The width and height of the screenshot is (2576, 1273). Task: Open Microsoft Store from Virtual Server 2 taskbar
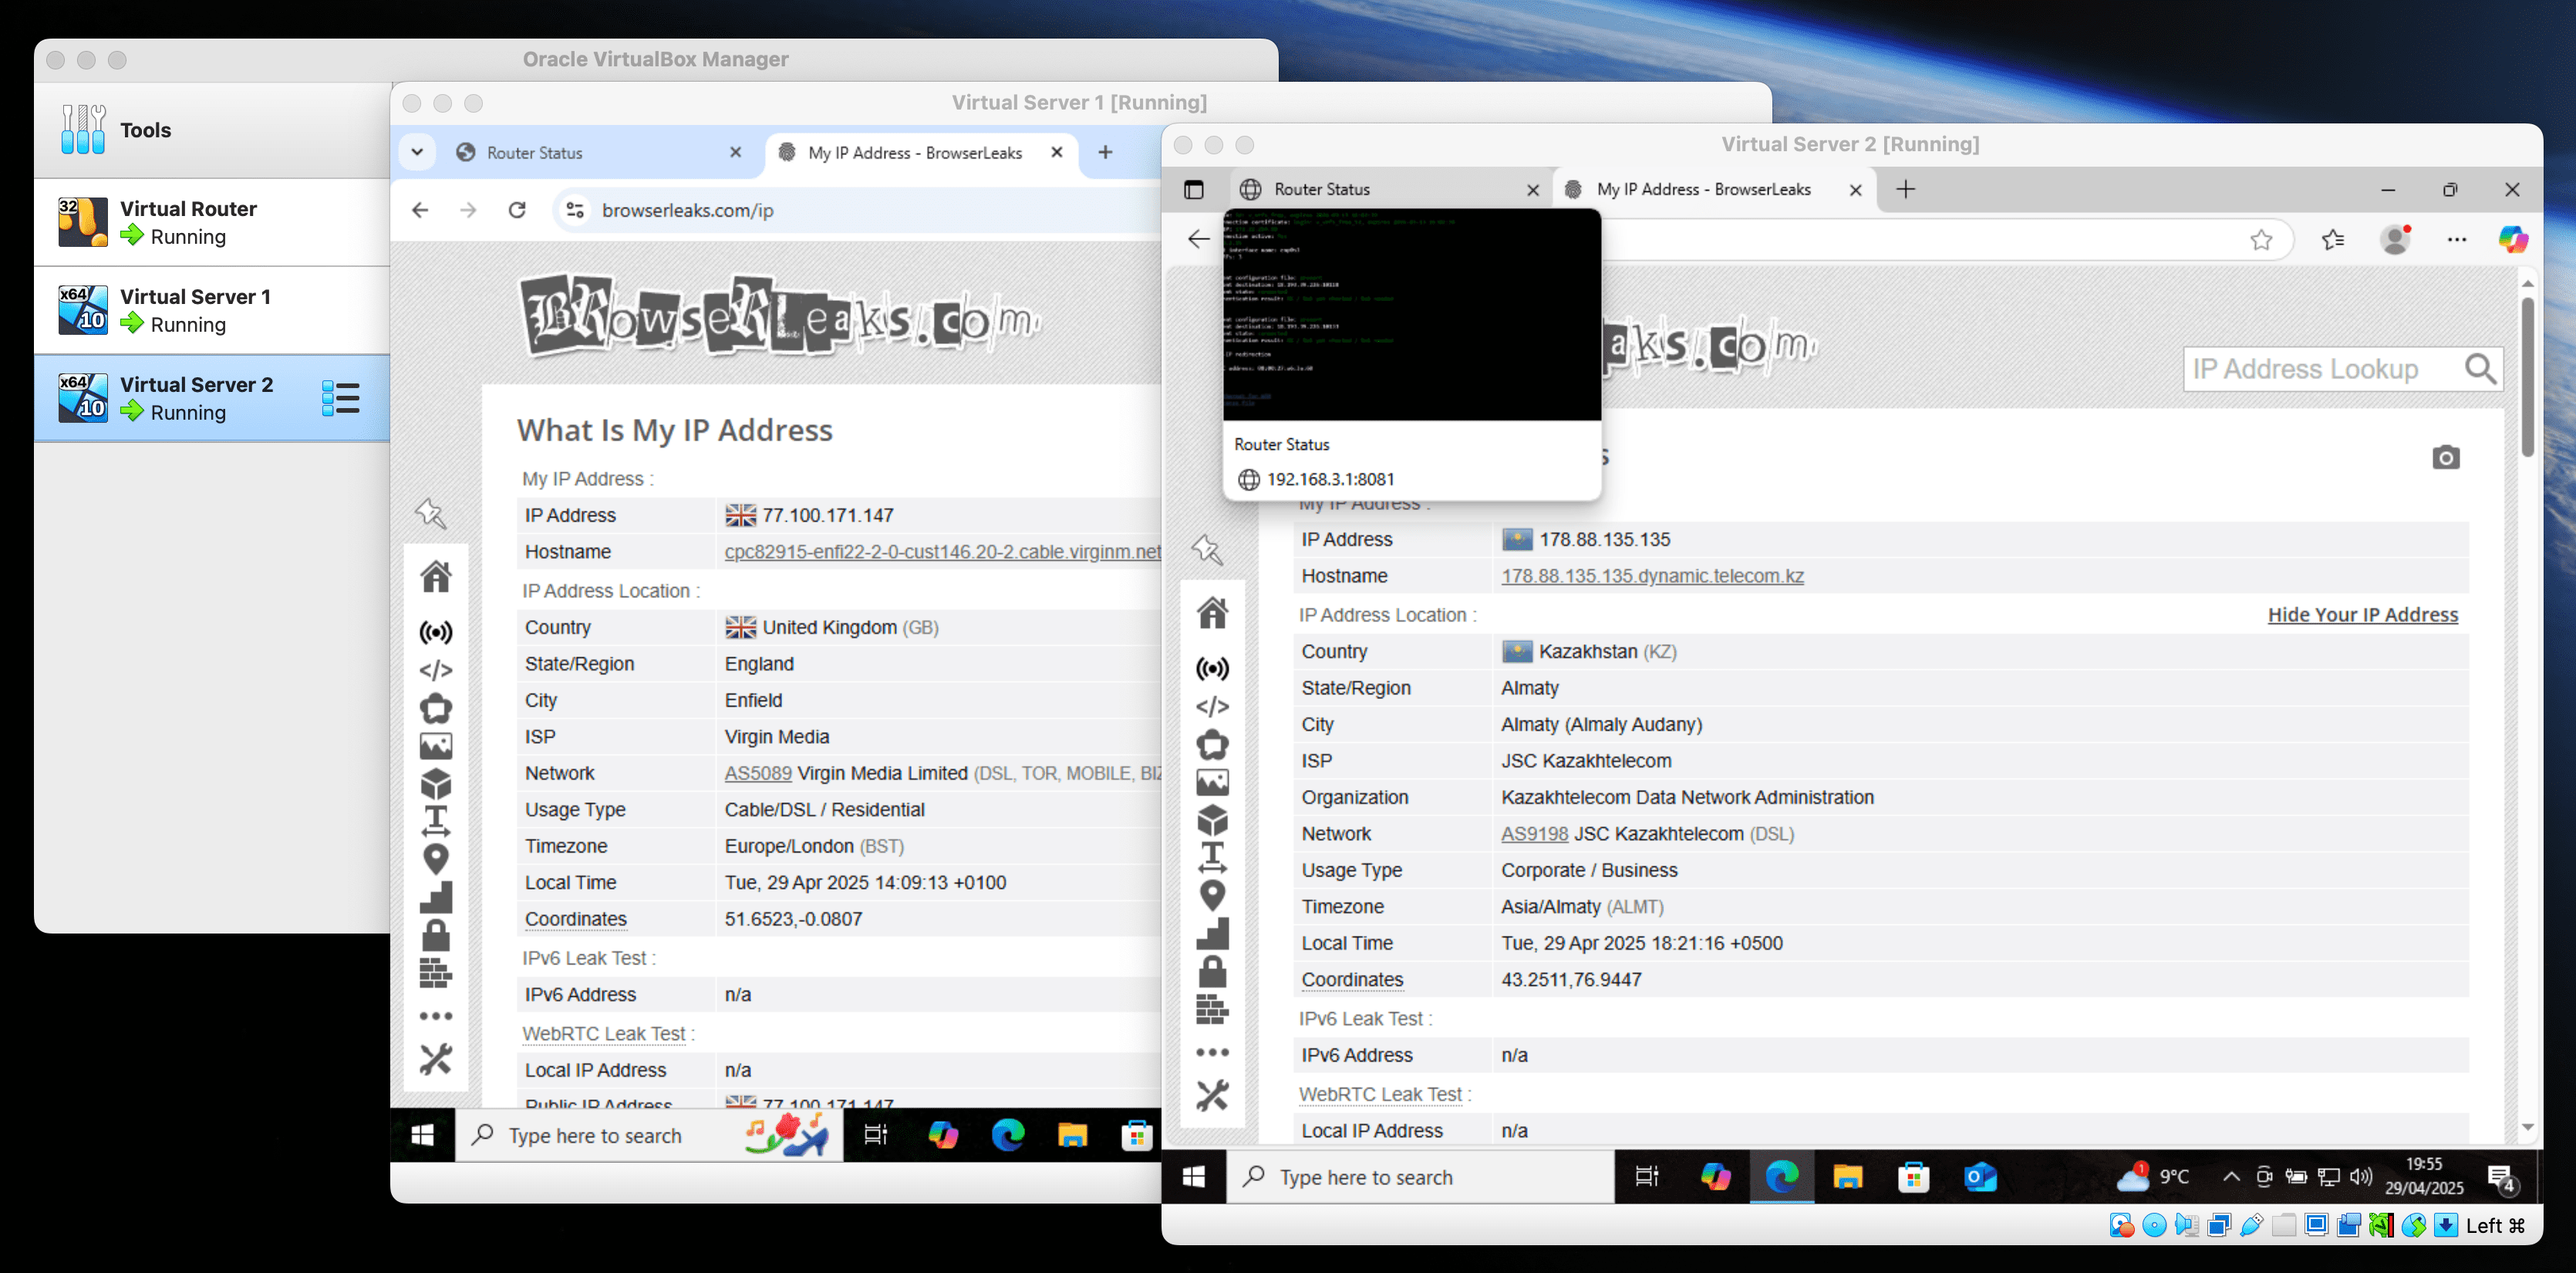point(1913,1177)
